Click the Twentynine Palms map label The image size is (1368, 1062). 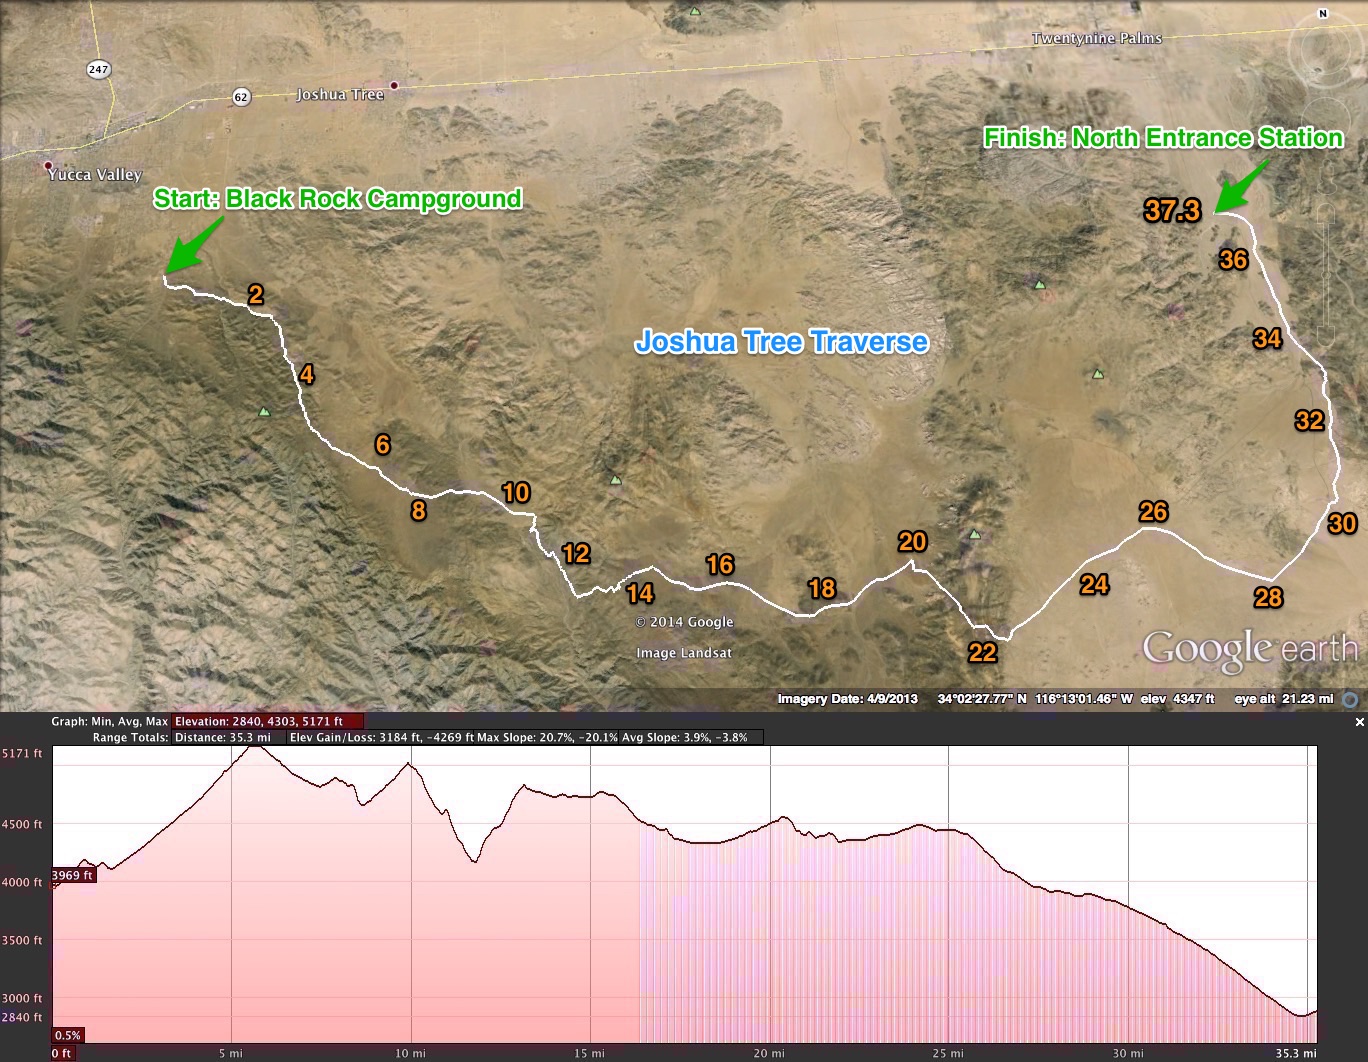tap(1097, 38)
